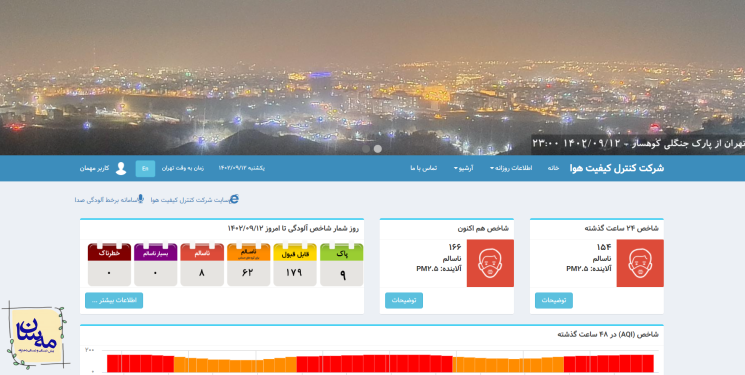The image size is (745, 375).
Task: Click the masked face icon for current index
Action: pos(490,263)
